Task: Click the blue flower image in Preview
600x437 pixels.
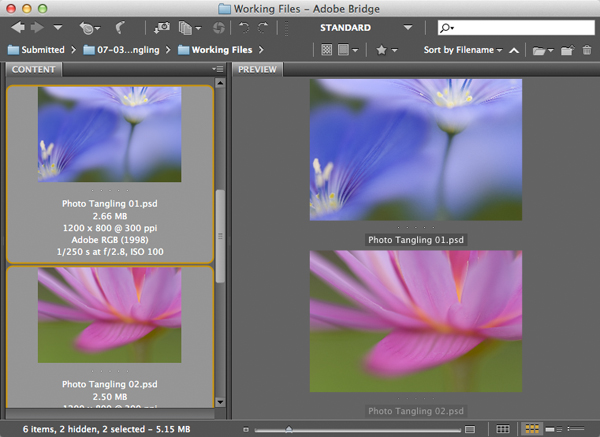Action: click(416, 150)
